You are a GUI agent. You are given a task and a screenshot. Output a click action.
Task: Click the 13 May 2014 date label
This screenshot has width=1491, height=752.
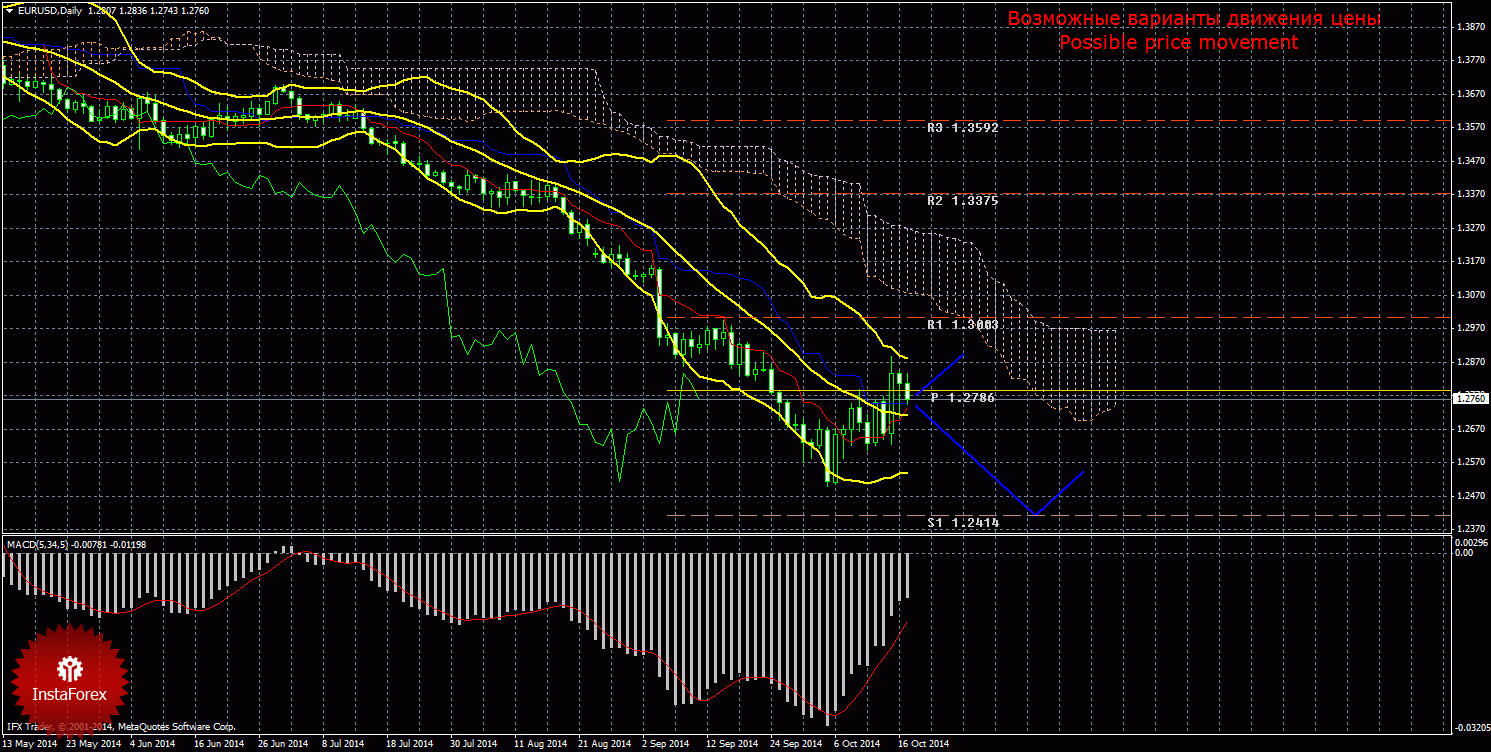pyautogui.click(x=32, y=744)
